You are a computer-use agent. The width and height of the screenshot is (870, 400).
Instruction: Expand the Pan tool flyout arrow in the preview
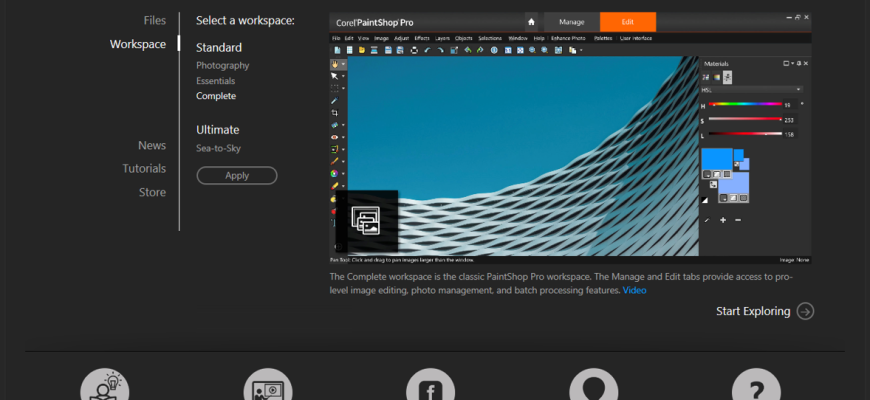[x=343, y=64]
